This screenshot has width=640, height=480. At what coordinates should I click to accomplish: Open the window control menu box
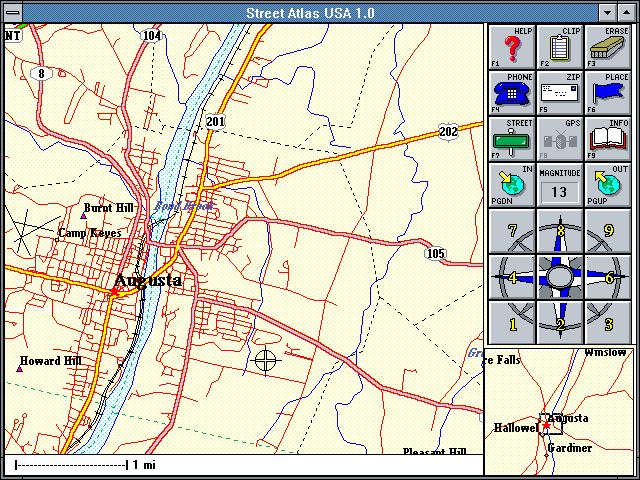(x=13, y=13)
